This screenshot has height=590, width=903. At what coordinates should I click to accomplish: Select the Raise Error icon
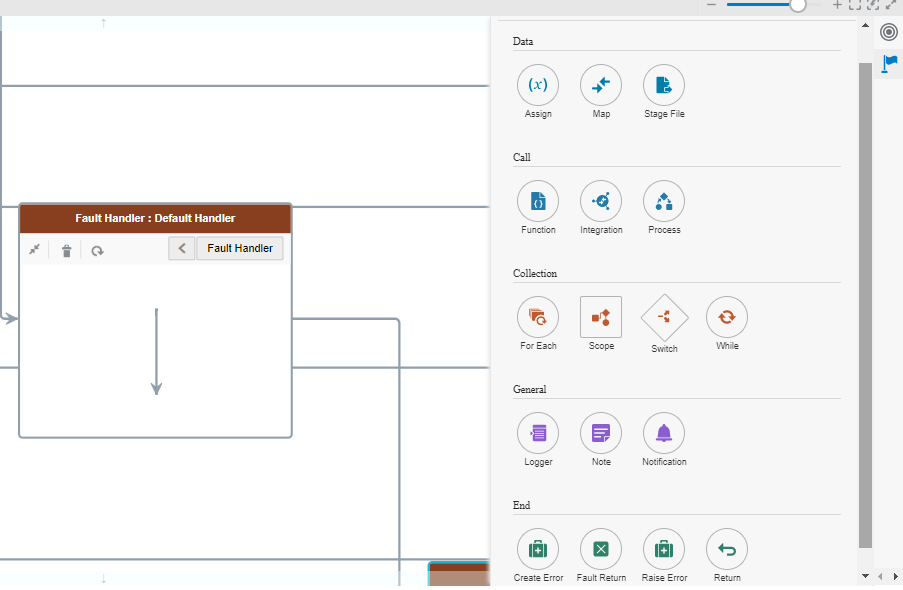pyautogui.click(x=664, y=549)
